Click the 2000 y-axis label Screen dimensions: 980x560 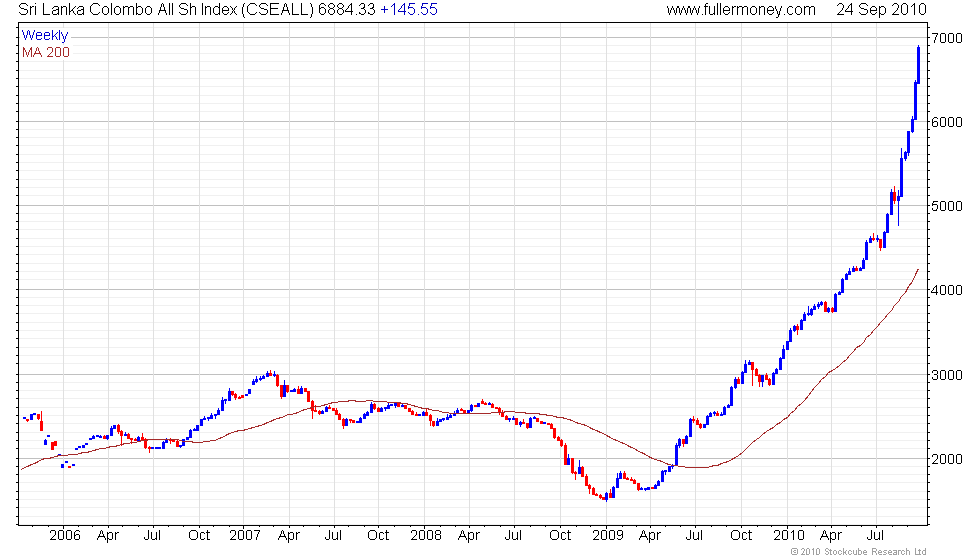pos(947,459)
